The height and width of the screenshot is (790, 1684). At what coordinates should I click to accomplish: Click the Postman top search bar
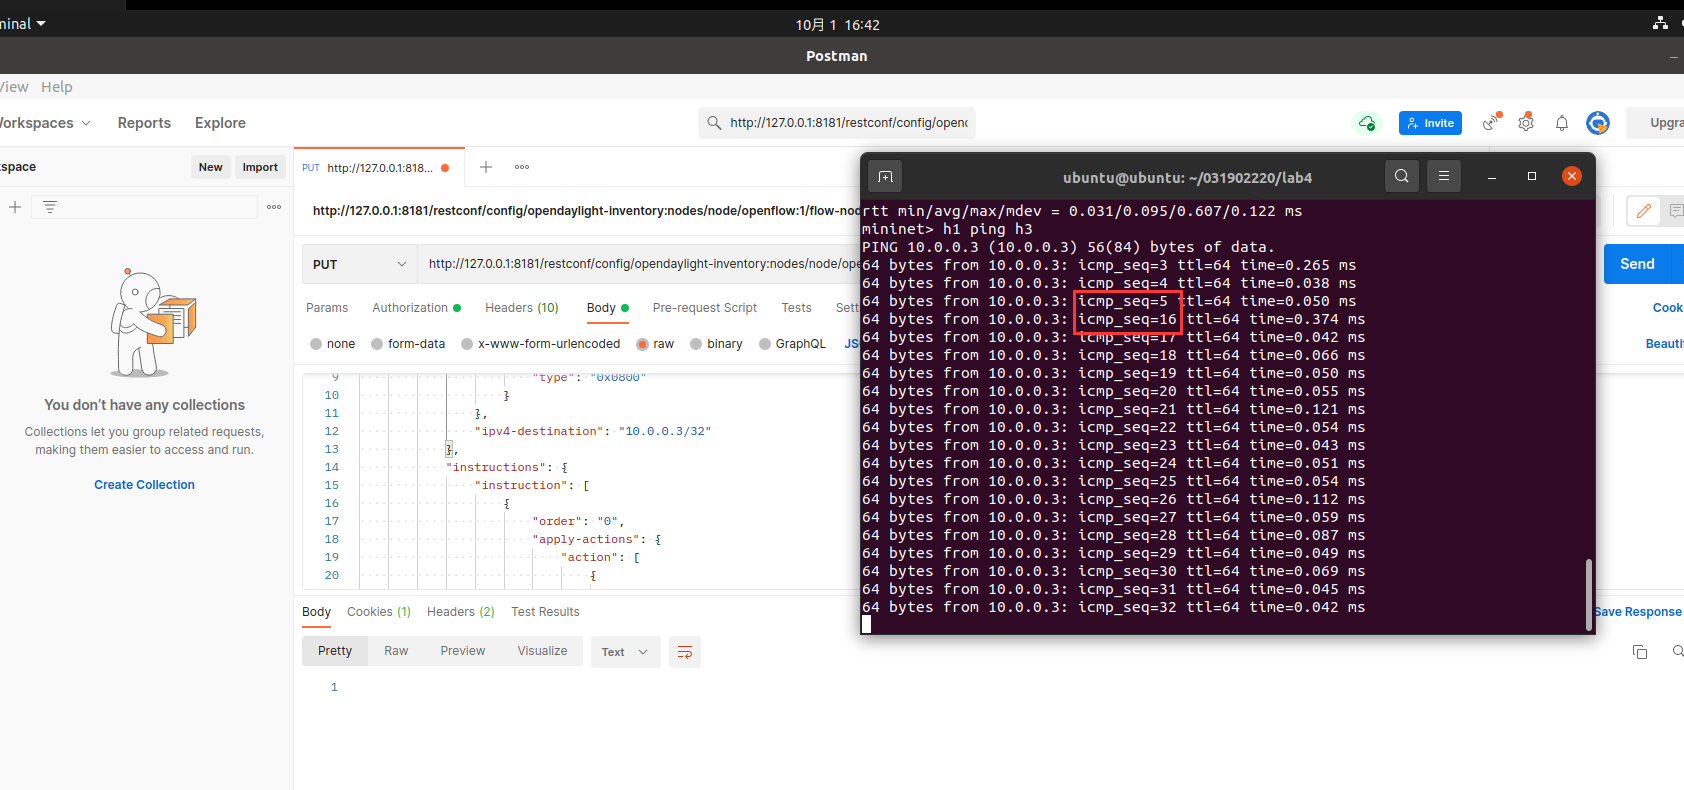tap(837, 123)
